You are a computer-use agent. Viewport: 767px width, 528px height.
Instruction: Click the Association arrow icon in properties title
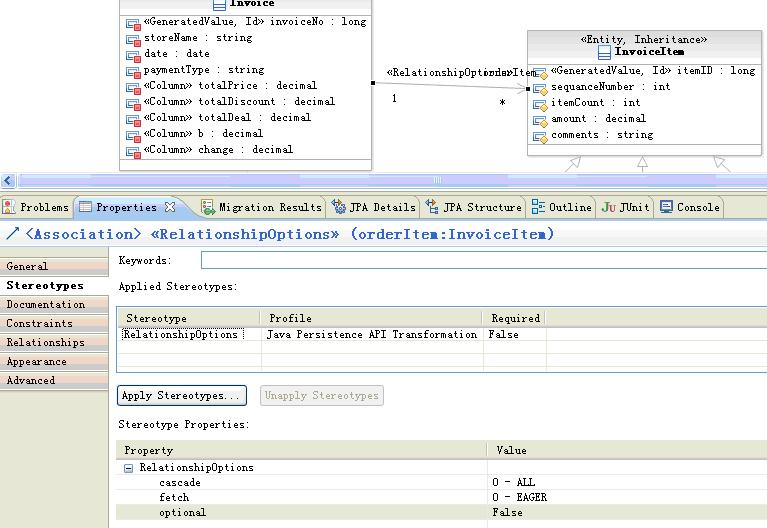[13, 233]
